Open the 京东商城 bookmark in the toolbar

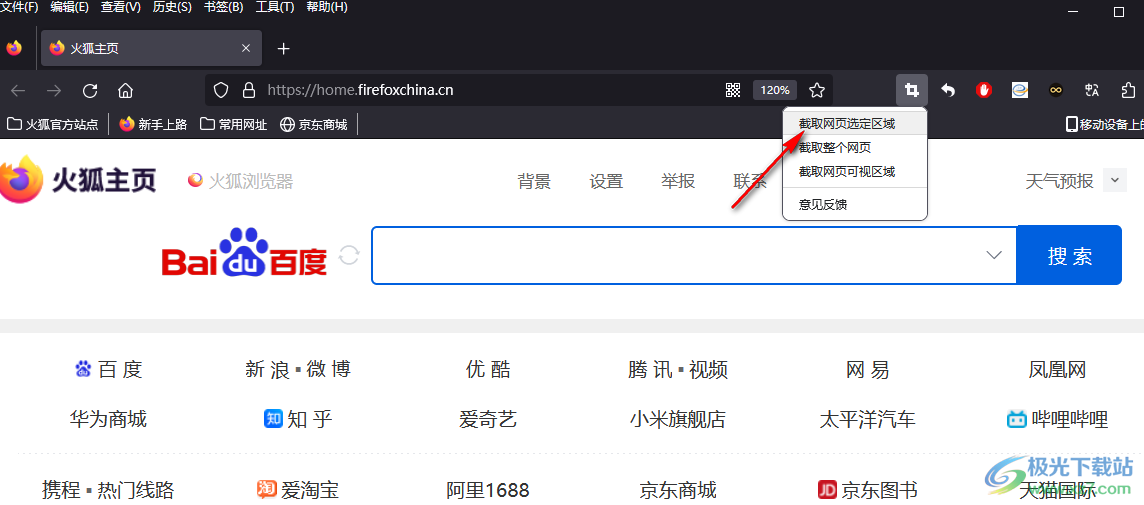tap(314, 124)
